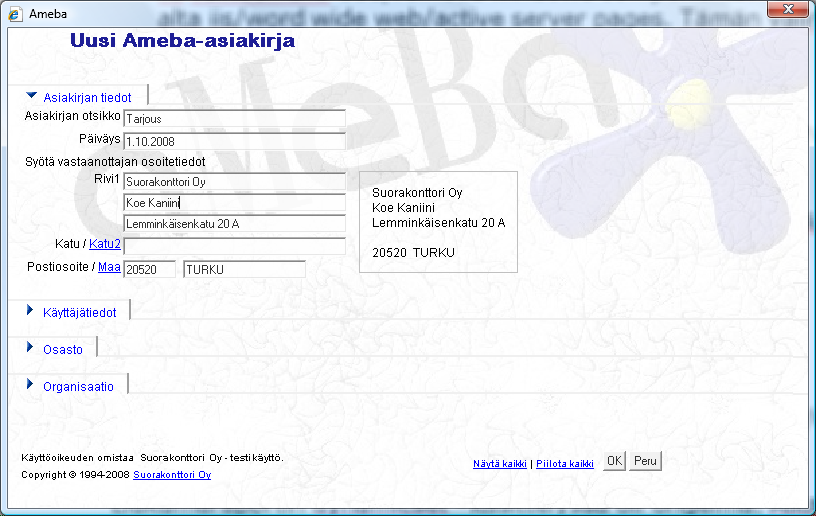Click the Piilota kaikki link
816x516 pixels.
(565, 463)
